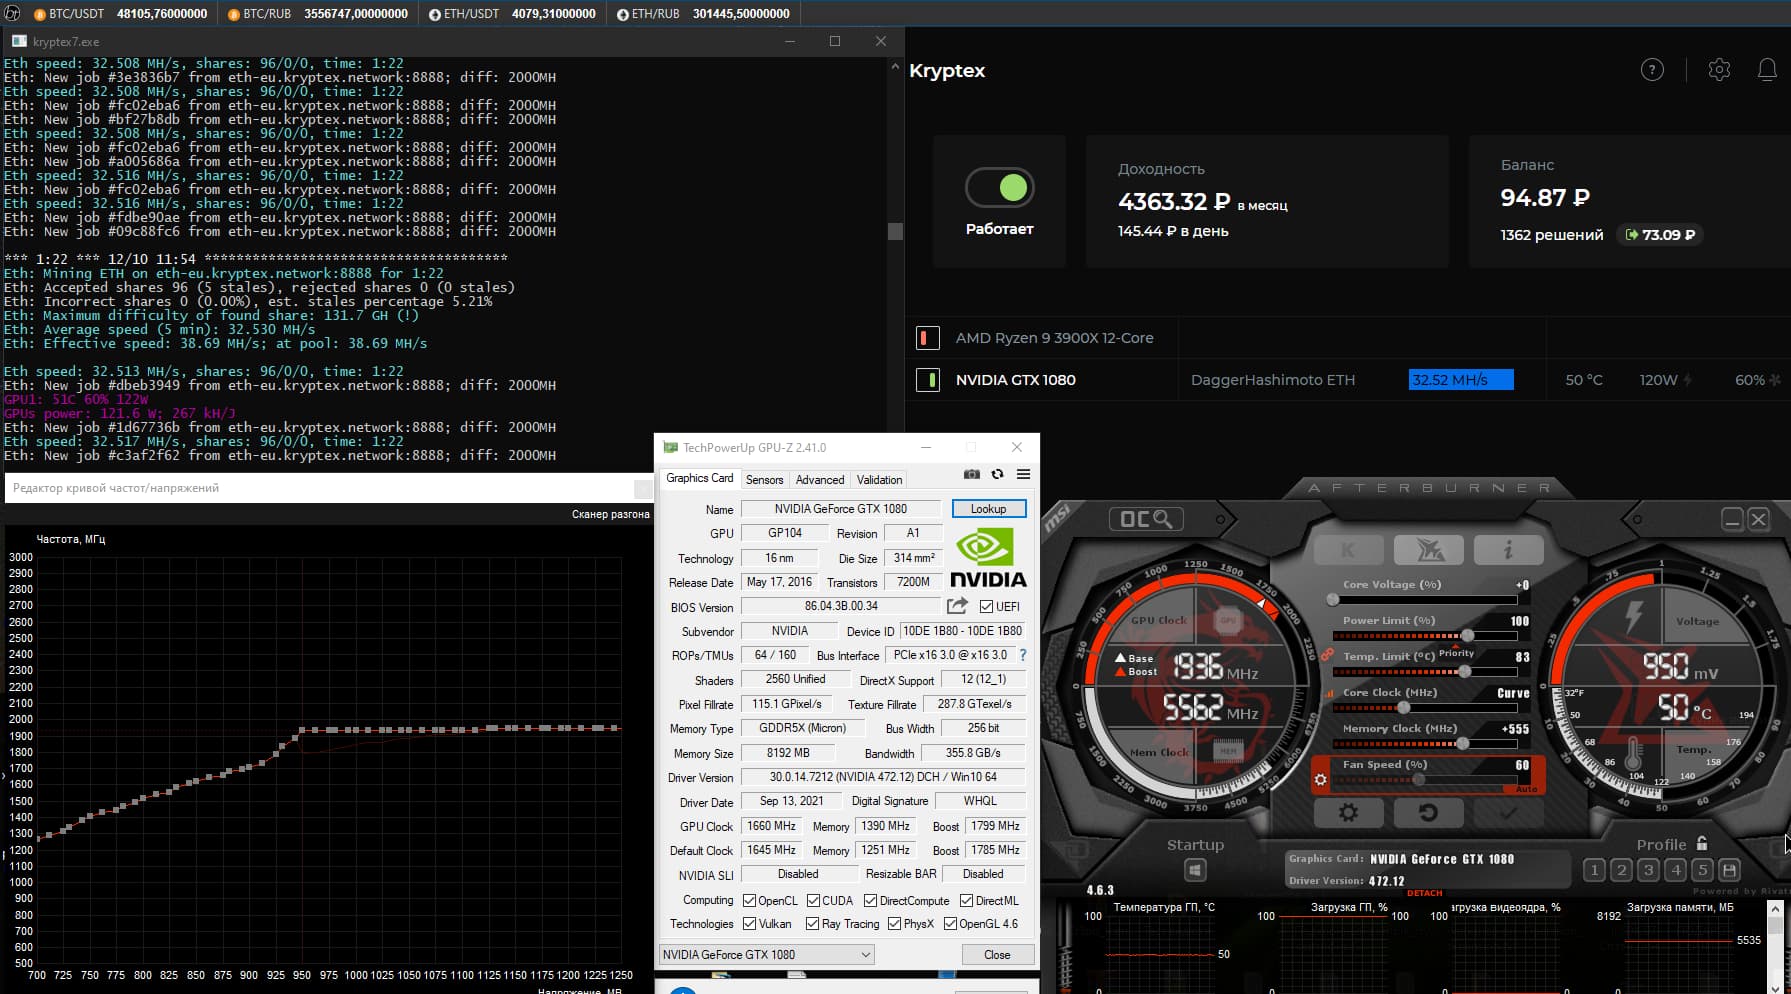The height and width of the screenshot is (994, 1791).
Task: Toggle the Profile lock icon
Action: (1702, 843)
